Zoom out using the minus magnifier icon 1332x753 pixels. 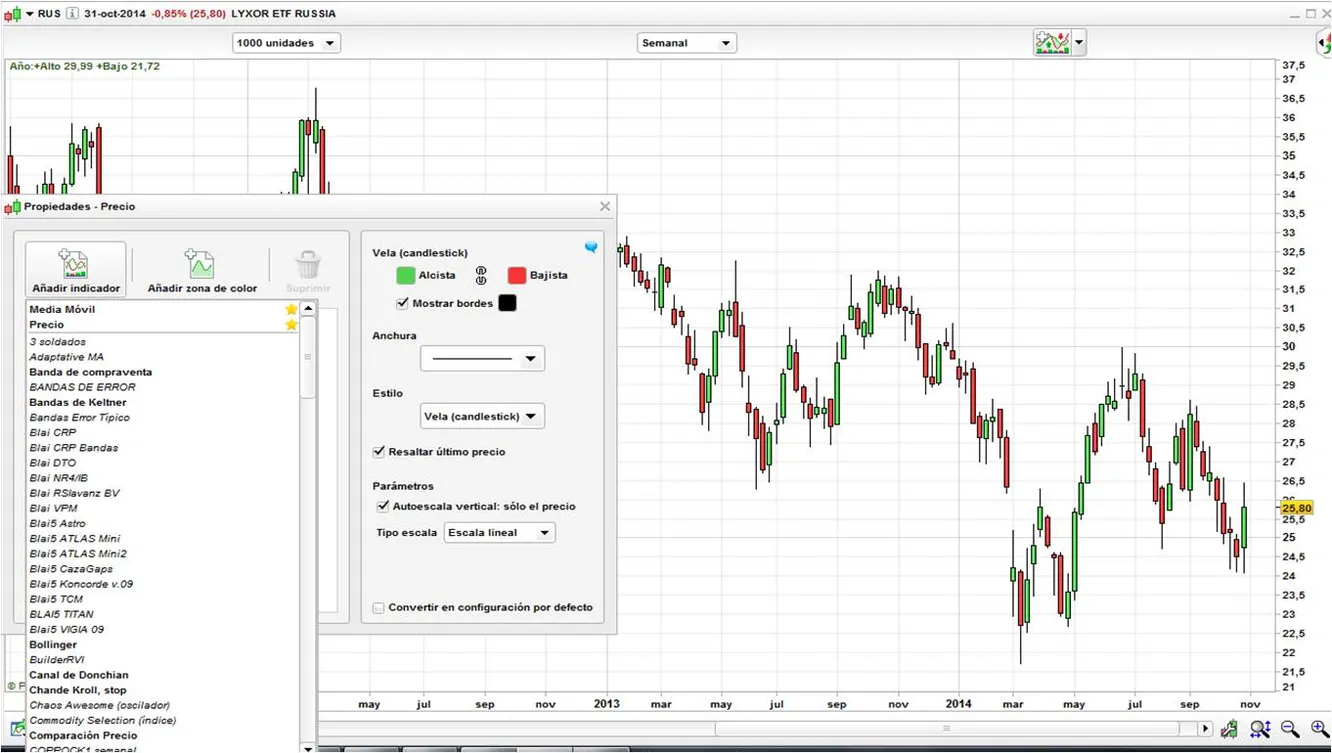pyautogui.click(x=1289, y=730)
